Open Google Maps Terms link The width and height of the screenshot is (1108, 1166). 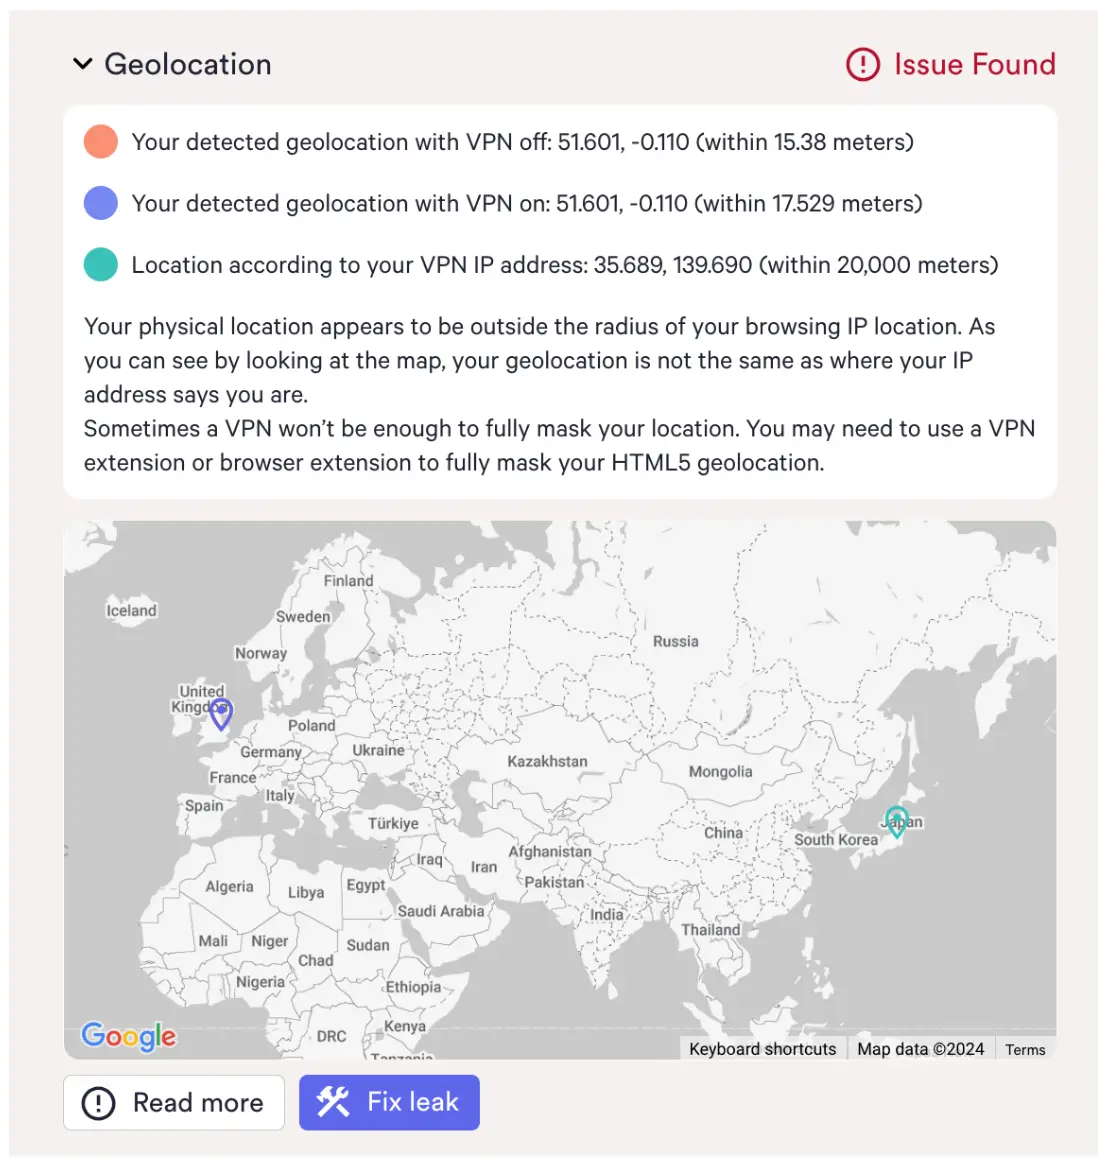point(1025,1049)
